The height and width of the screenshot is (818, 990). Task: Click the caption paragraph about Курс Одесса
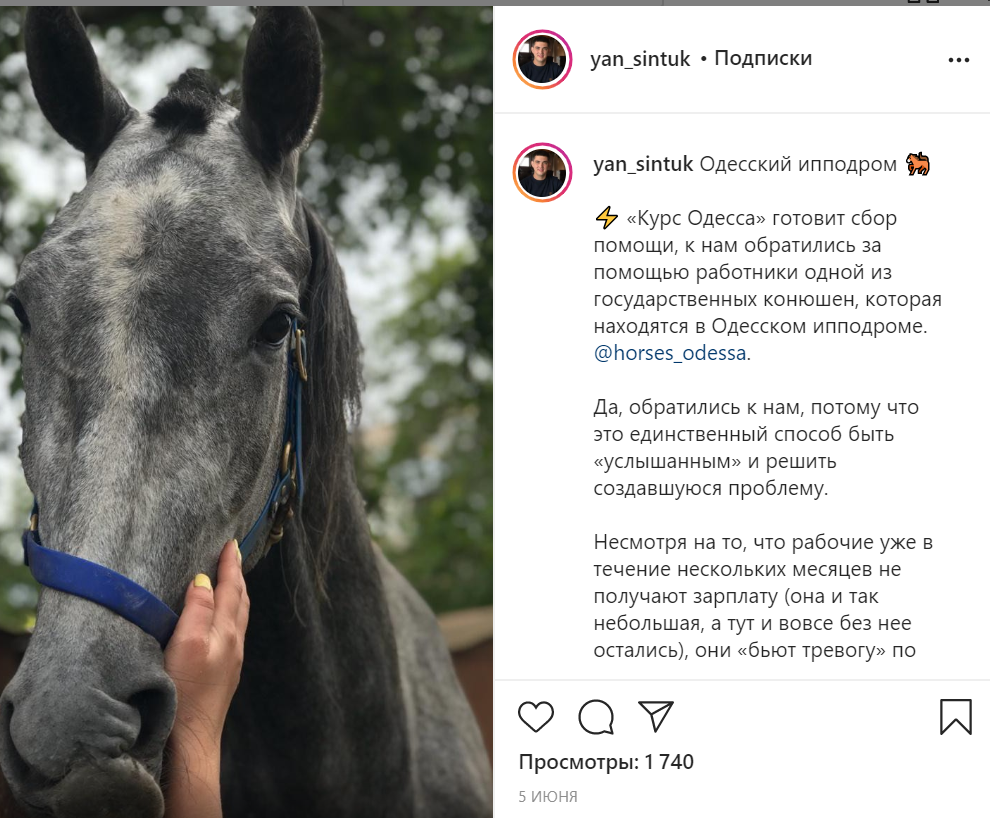coord(767,285)
